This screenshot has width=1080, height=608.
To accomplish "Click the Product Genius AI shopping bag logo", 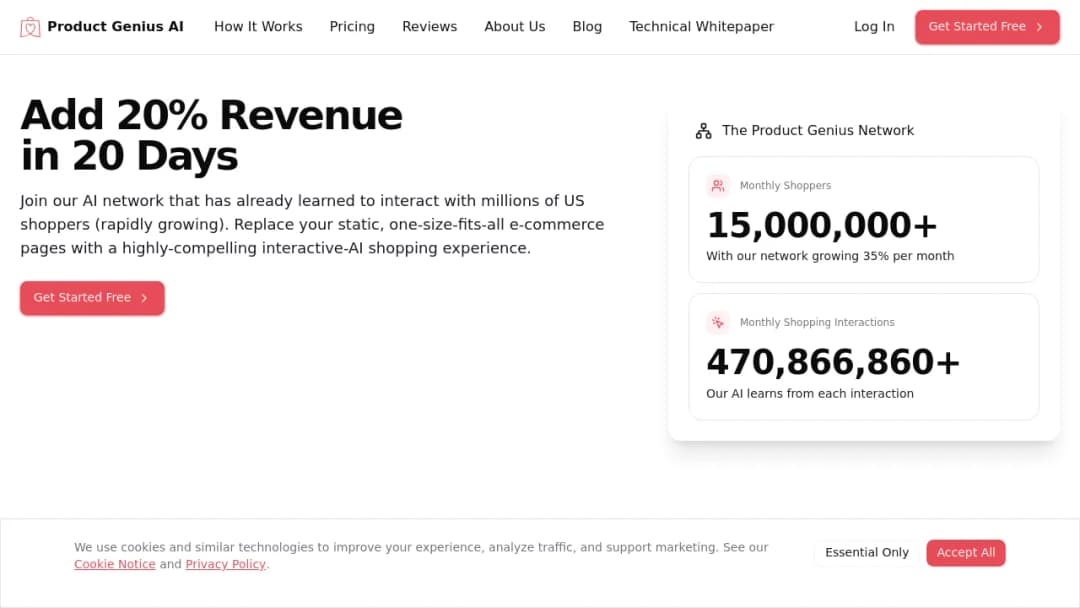I will (30, 27).
